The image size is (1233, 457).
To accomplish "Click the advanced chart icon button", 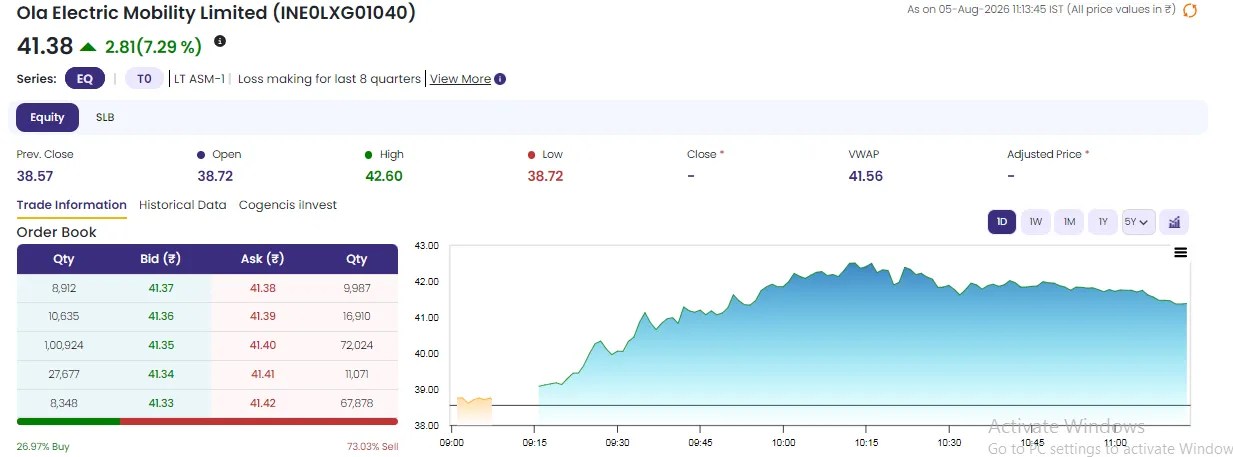I will (x=1175, y=222).
